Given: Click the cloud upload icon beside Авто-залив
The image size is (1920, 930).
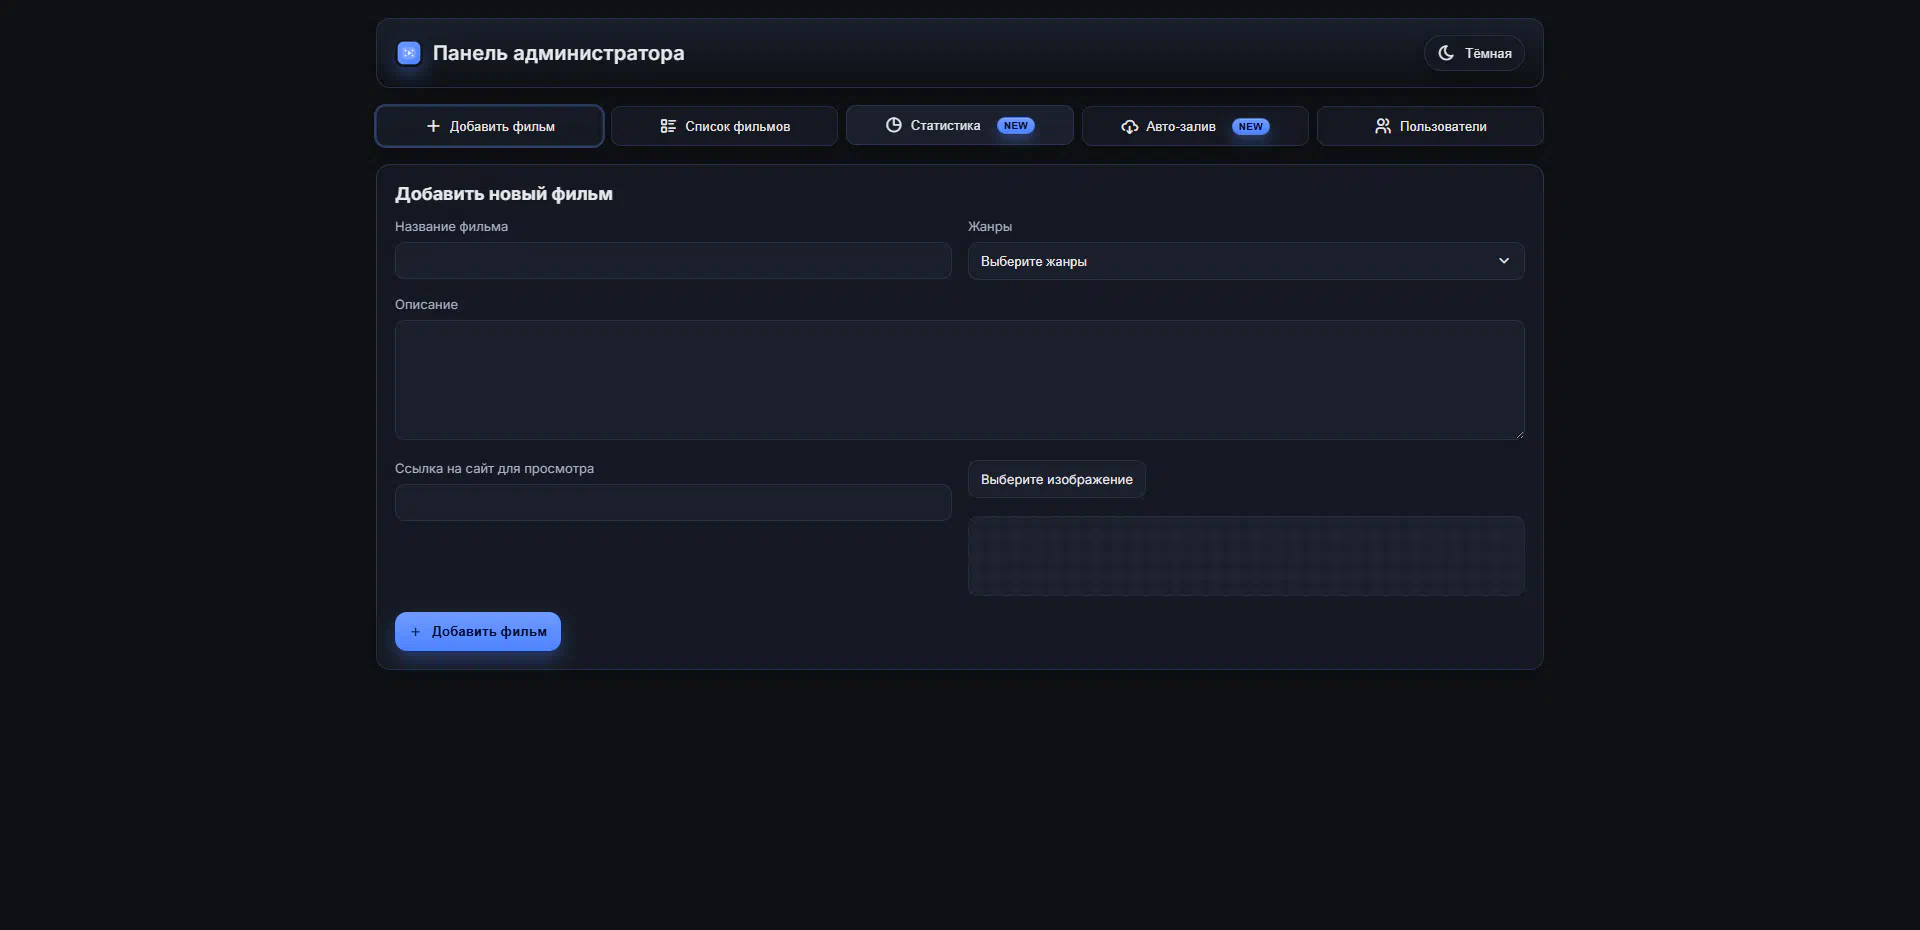Looking at the screenshot, I should pyautogui.click(x=1129, y=127).
